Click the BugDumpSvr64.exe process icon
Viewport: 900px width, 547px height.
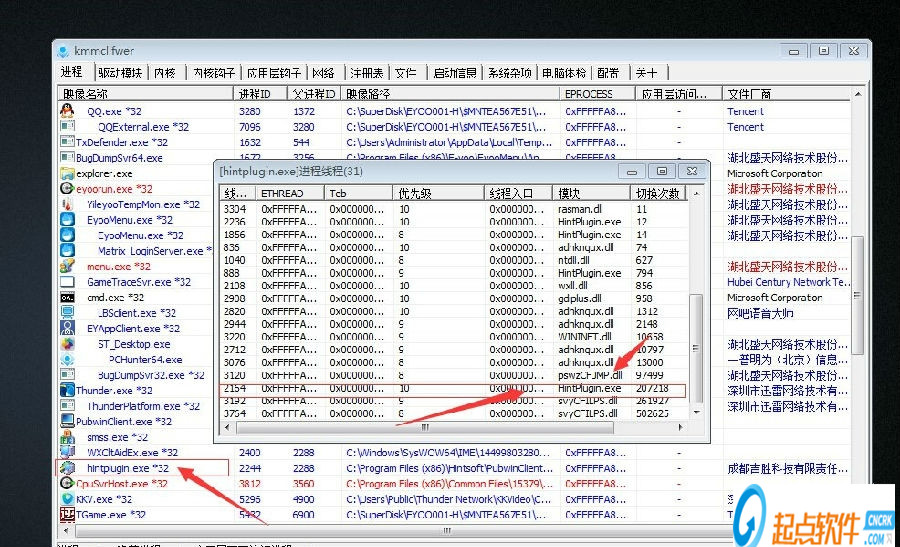[67, 157]
